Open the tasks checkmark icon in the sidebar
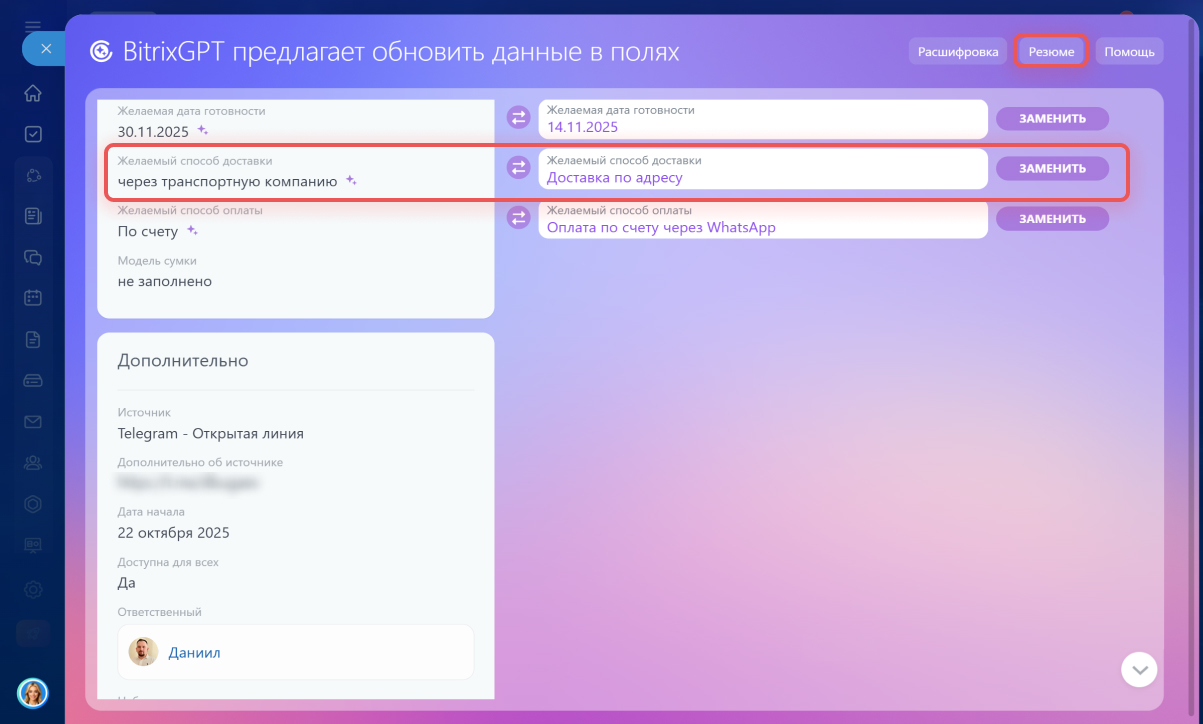Image resolution: width=1203 pixels, height=724 pixels. [x=33, y=134]
